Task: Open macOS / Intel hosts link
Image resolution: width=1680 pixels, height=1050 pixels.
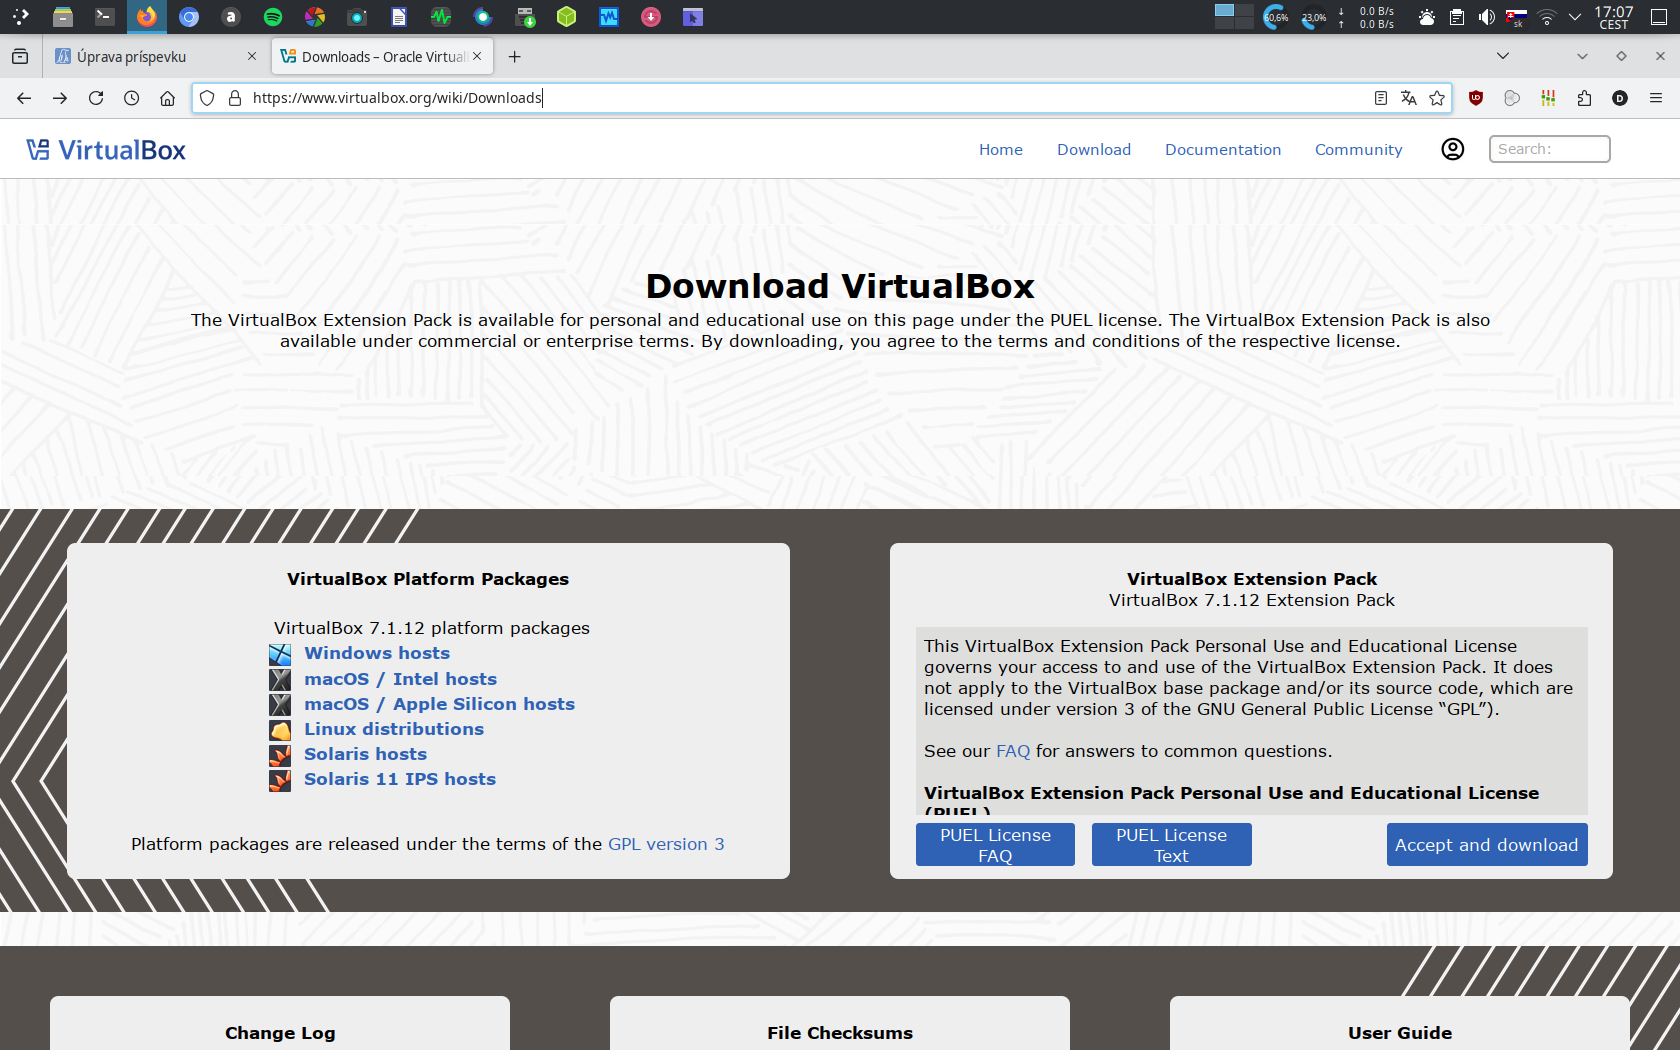Action: coord(400,679)
